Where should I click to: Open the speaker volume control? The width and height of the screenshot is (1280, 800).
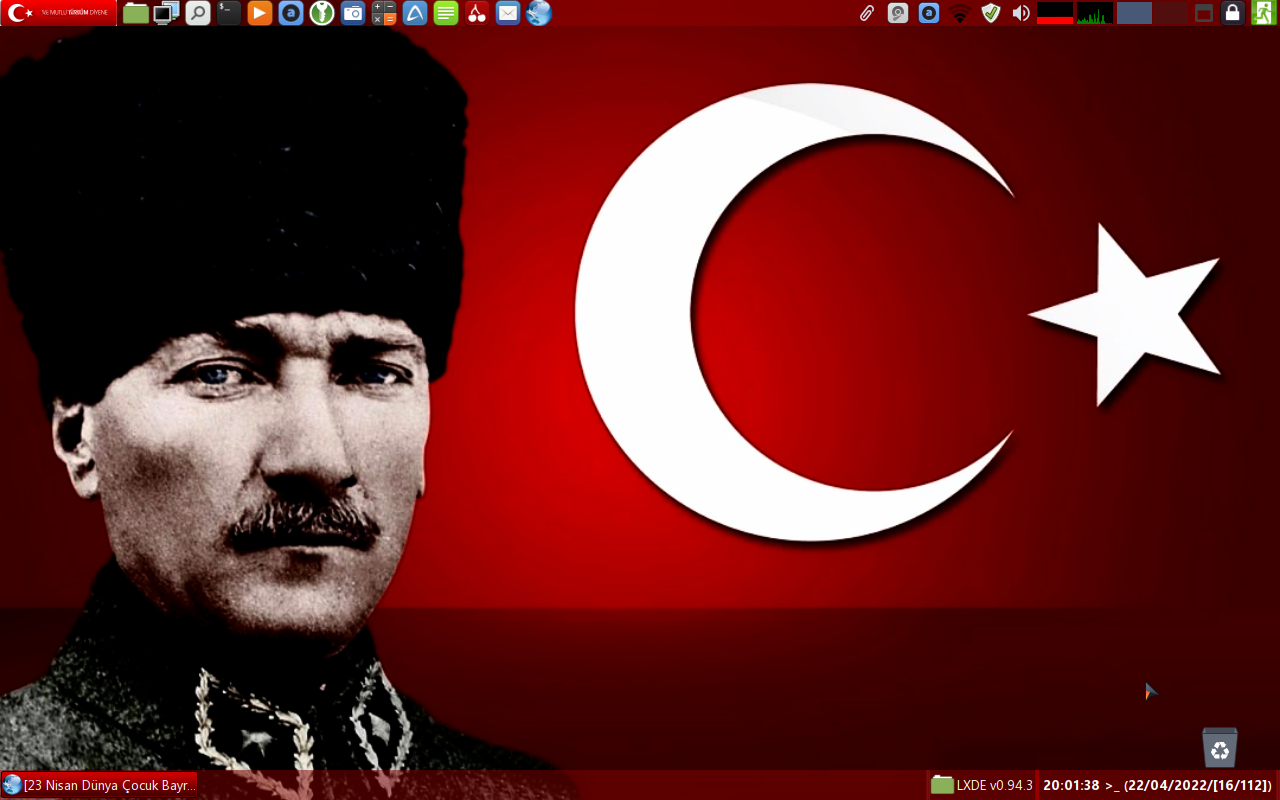(x=1021, y=13)
